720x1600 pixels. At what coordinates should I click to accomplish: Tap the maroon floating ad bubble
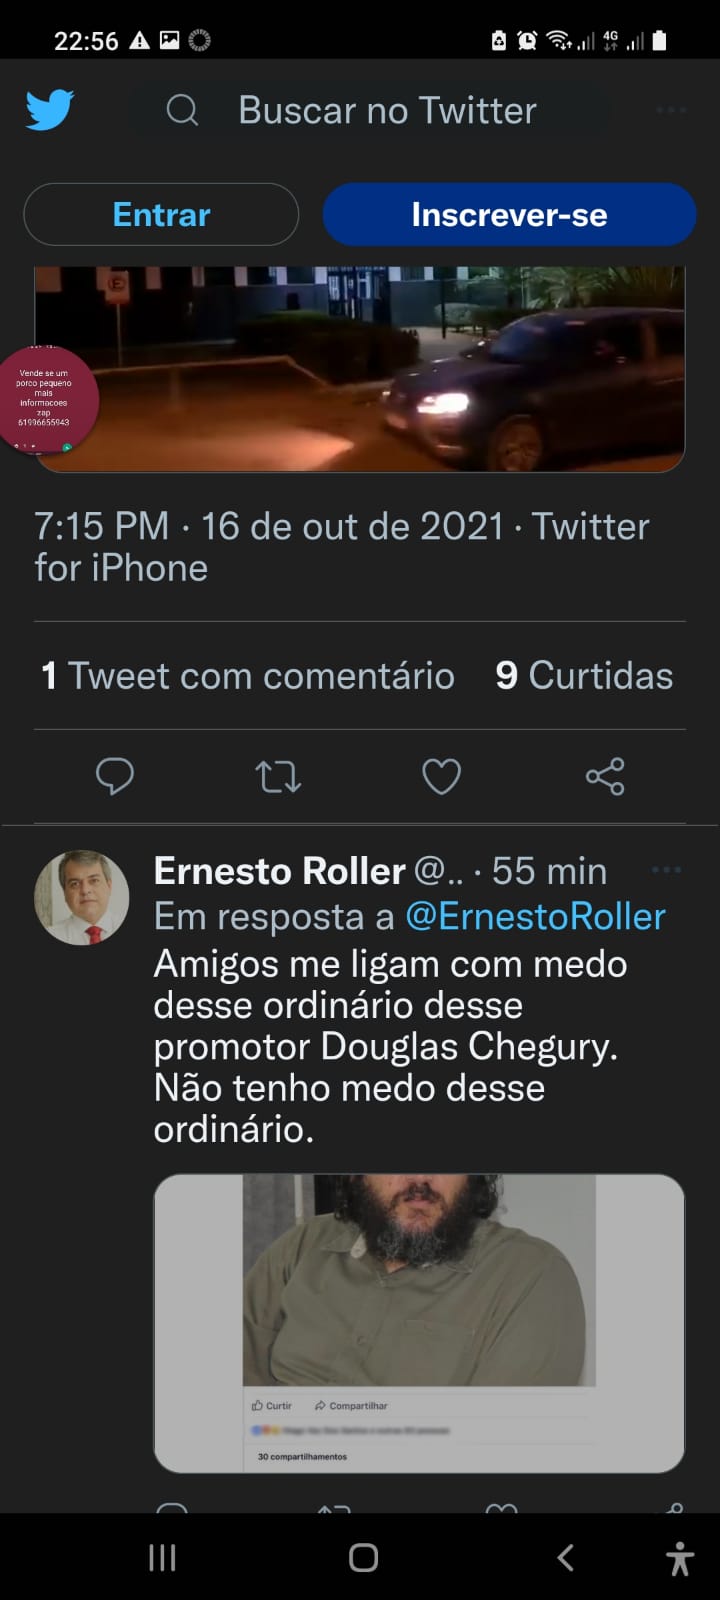pos(46,400)
